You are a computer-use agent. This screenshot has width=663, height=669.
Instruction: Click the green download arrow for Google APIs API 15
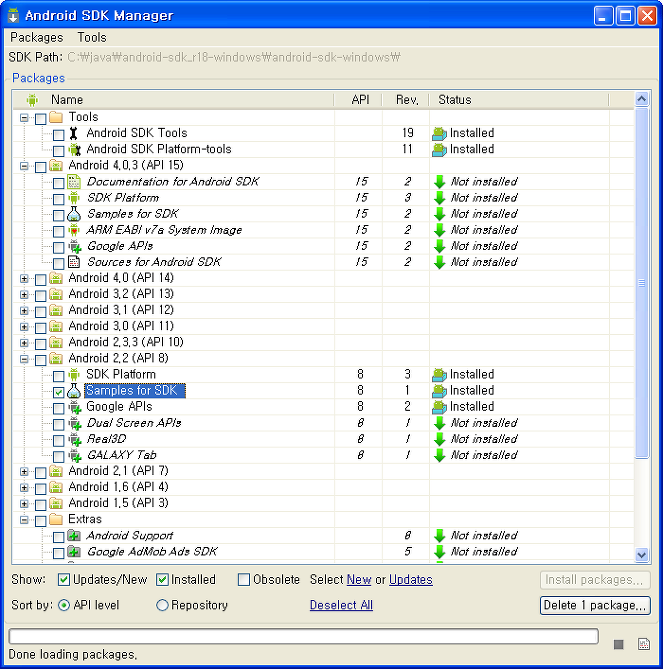[x=439, y=246]
